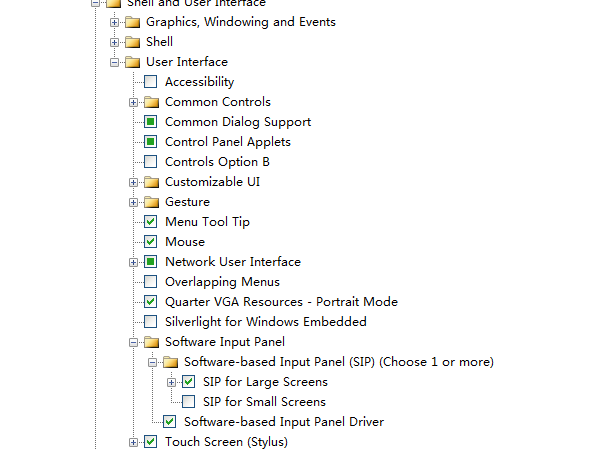This screenshot has height=450, width=600.
Task: Collapse the User Interface tree node
Action: coord(114,62)
